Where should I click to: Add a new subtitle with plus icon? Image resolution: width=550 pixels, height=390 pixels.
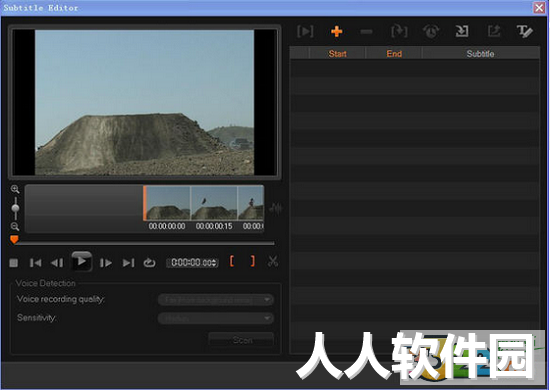point(337,32)
